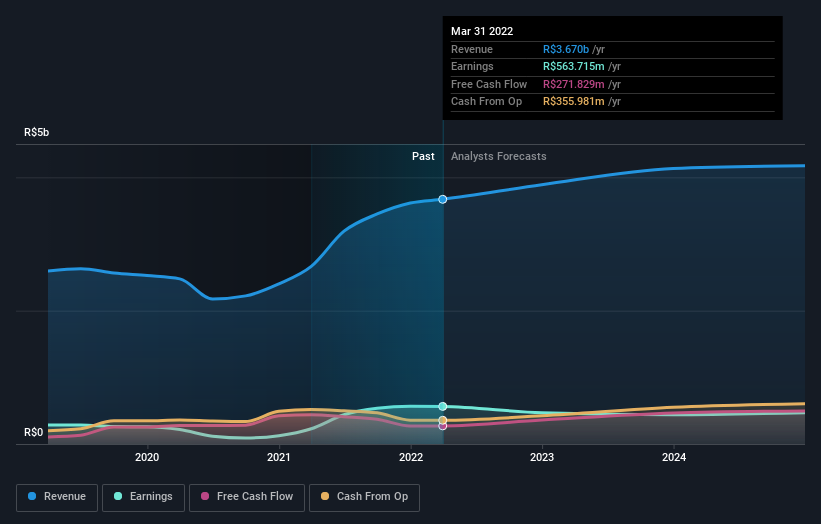Click the Revenue data point marker on the blue line
Viewport: 821px width, 524px height.
[443, 199]
